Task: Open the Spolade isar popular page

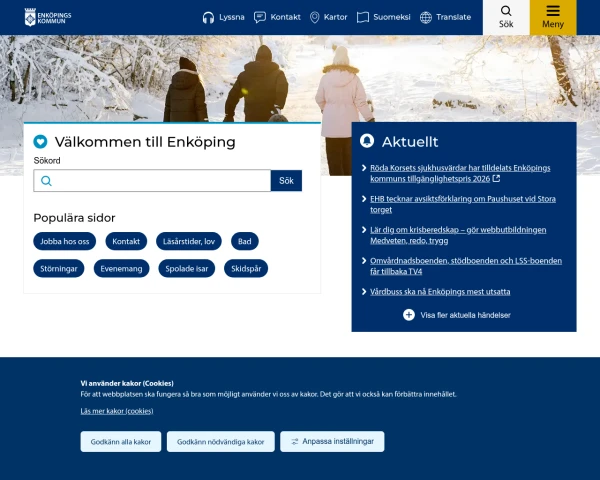Action: click(x=187, y=268)
